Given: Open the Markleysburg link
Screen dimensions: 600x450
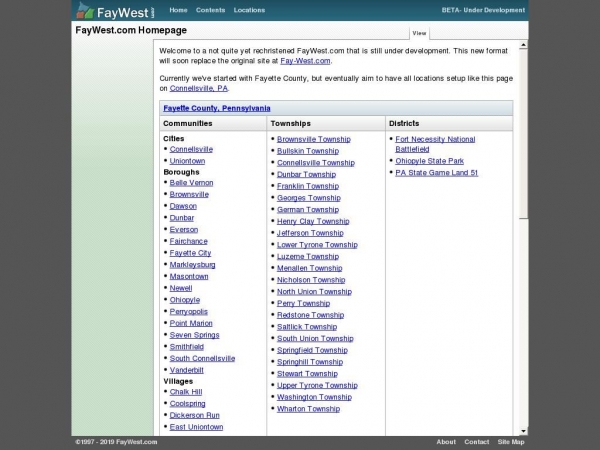Looking at the screenshot, I should coord(192,265).
